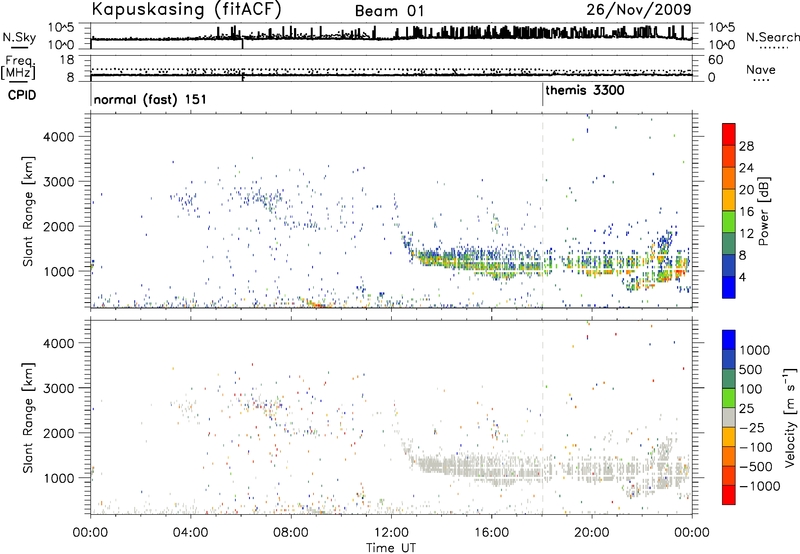The height and width of the screenshot is (554, 800).
Task: Click the 'Power [dB]' colorbar label
Action: (x=763, y=211)
